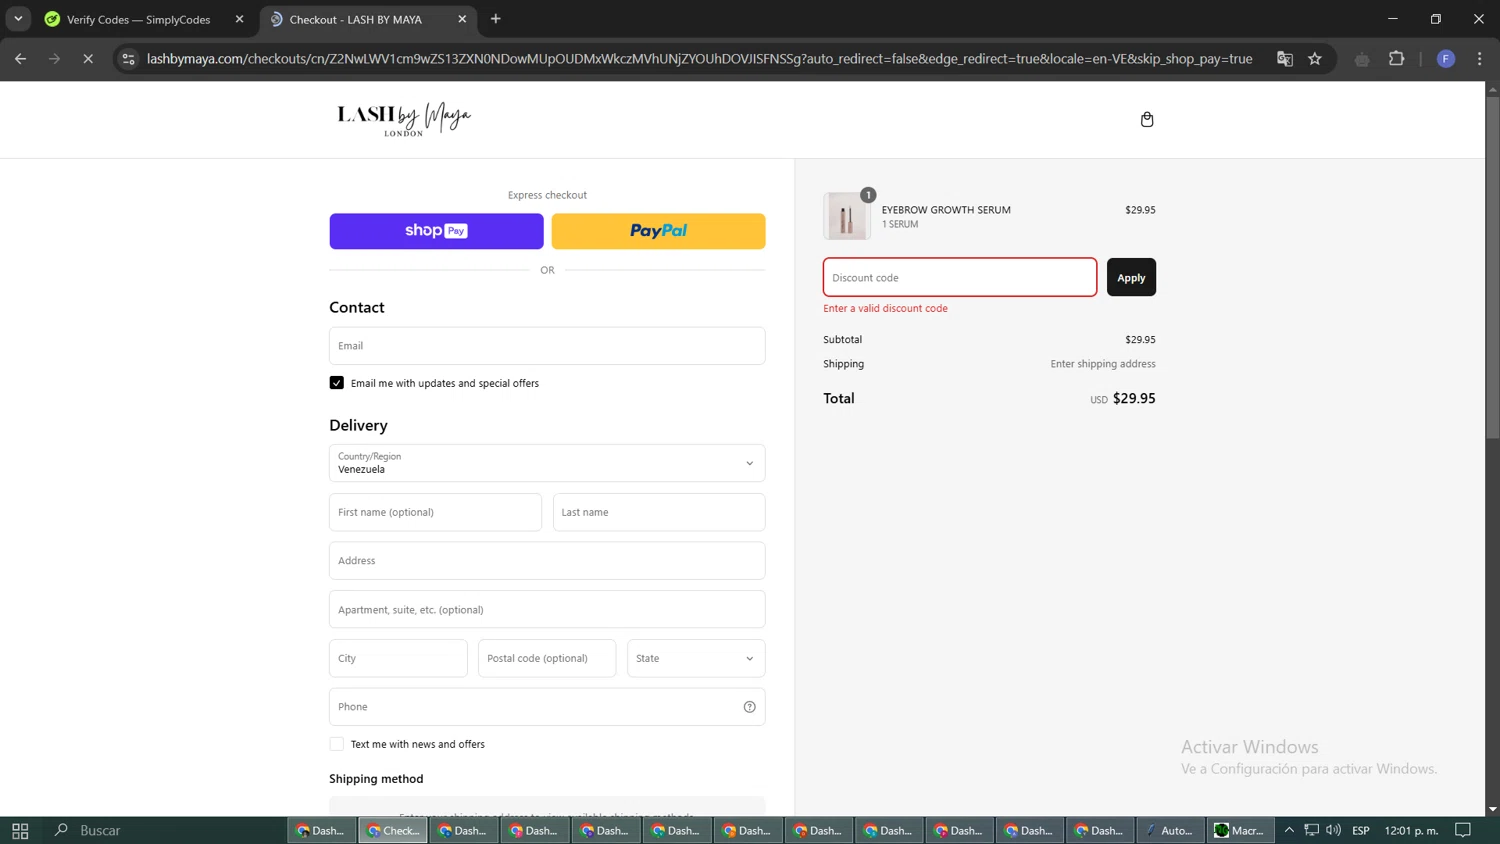Click the ESP language indicator
Viewport: 1500px width, 844px height.
[x=1361, y=830]
